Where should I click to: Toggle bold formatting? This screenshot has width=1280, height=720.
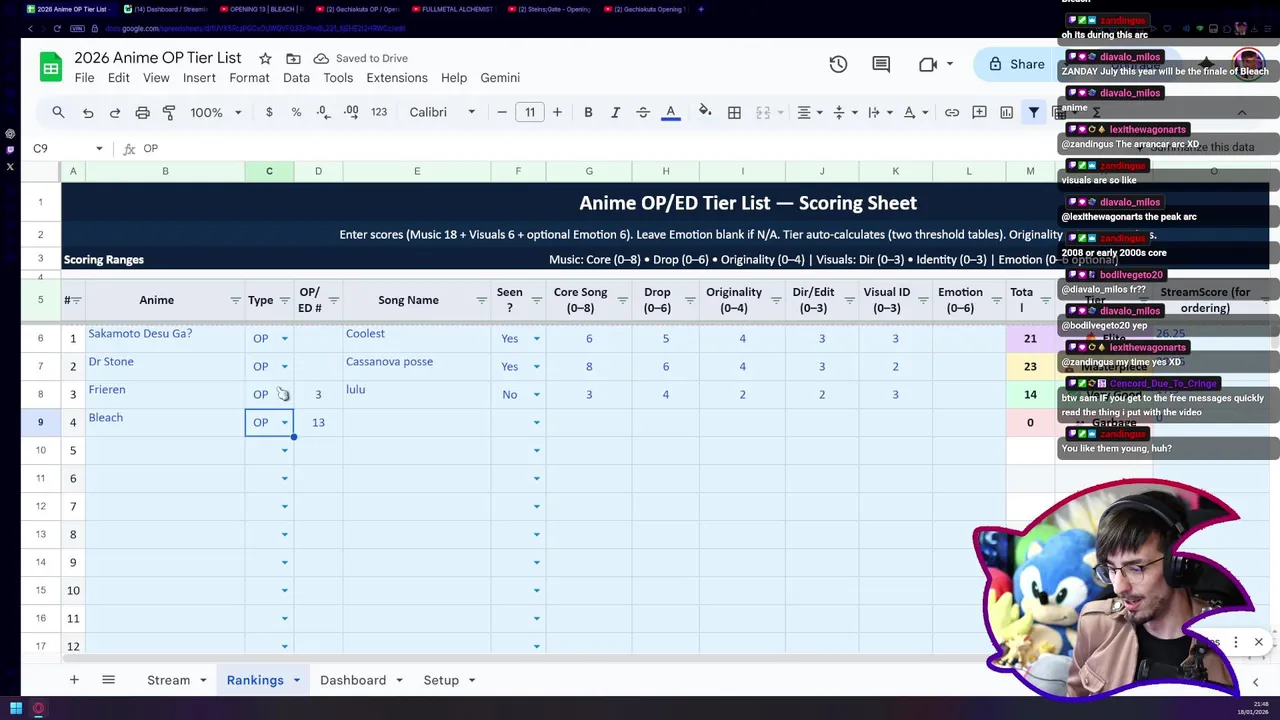(x=588, y=112)
